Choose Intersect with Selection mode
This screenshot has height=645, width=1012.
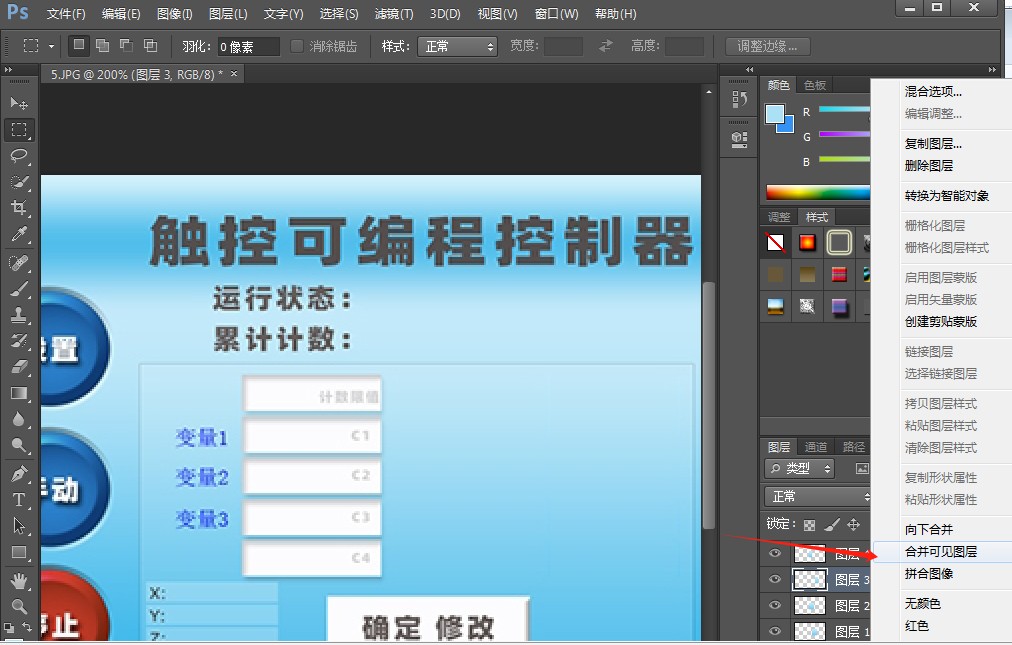click(150, 45)
